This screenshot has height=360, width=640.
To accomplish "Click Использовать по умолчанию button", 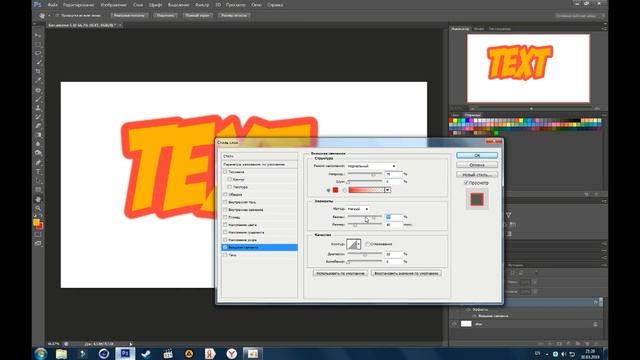I will [x=340, y=273].
